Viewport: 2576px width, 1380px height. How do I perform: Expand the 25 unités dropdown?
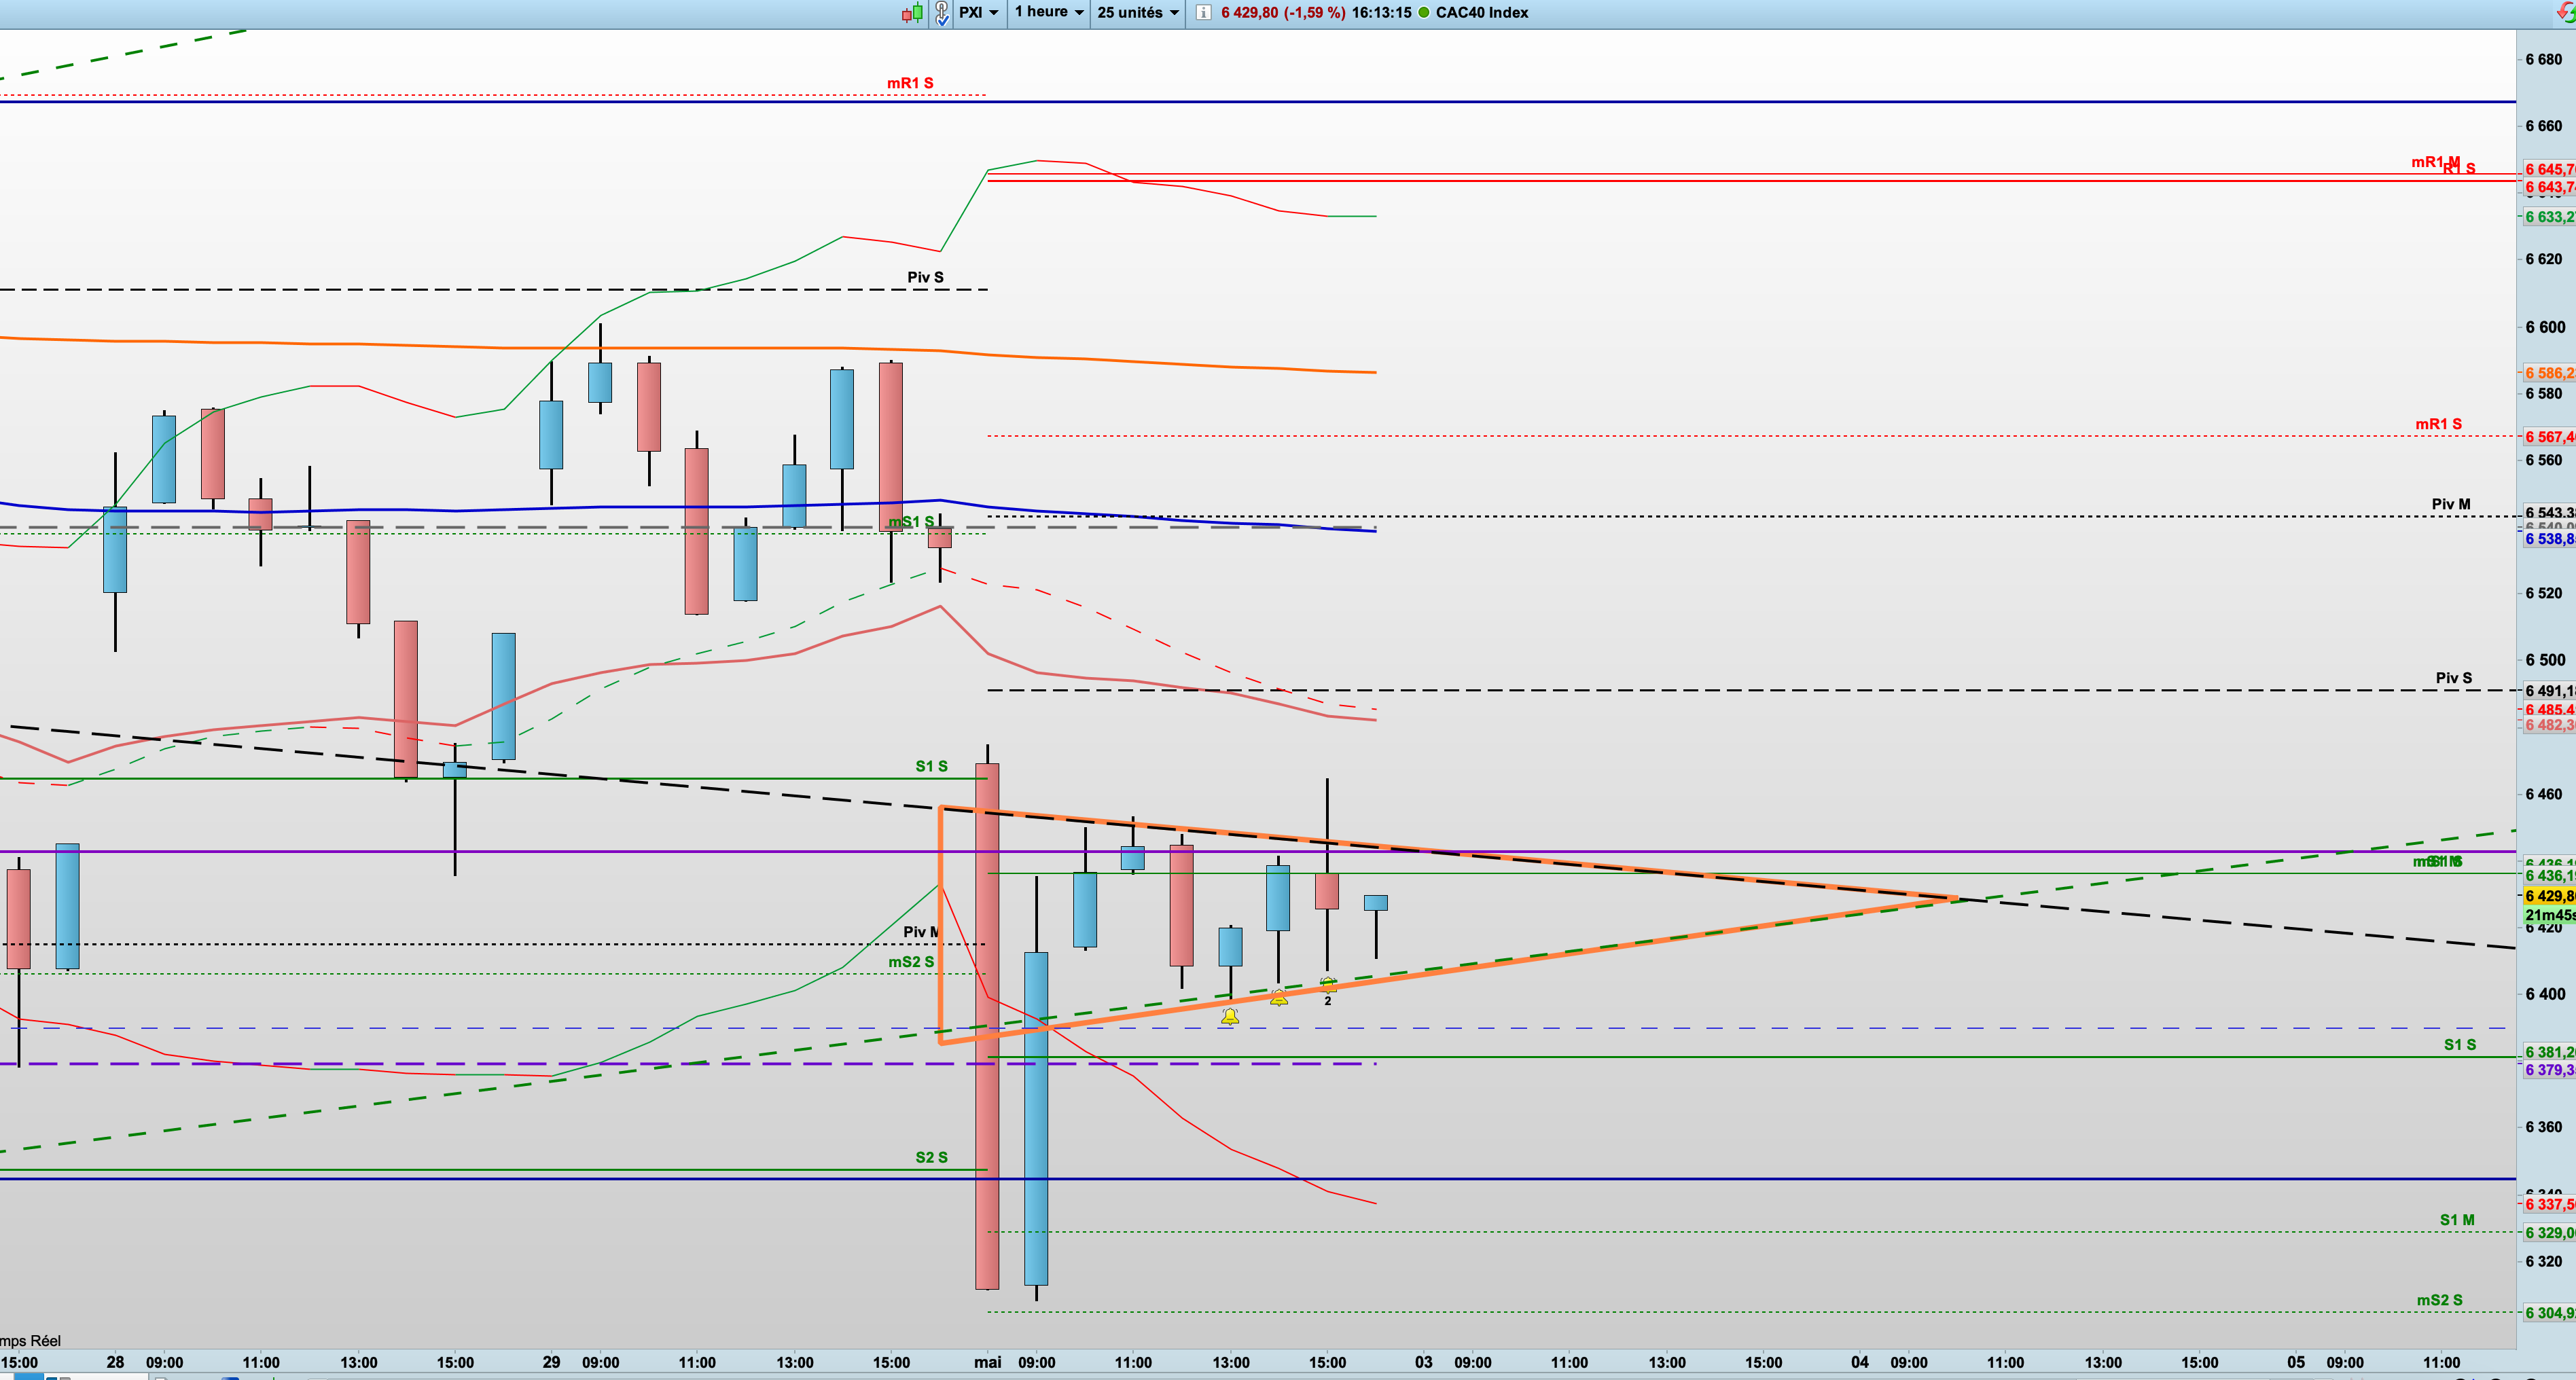1137,13
